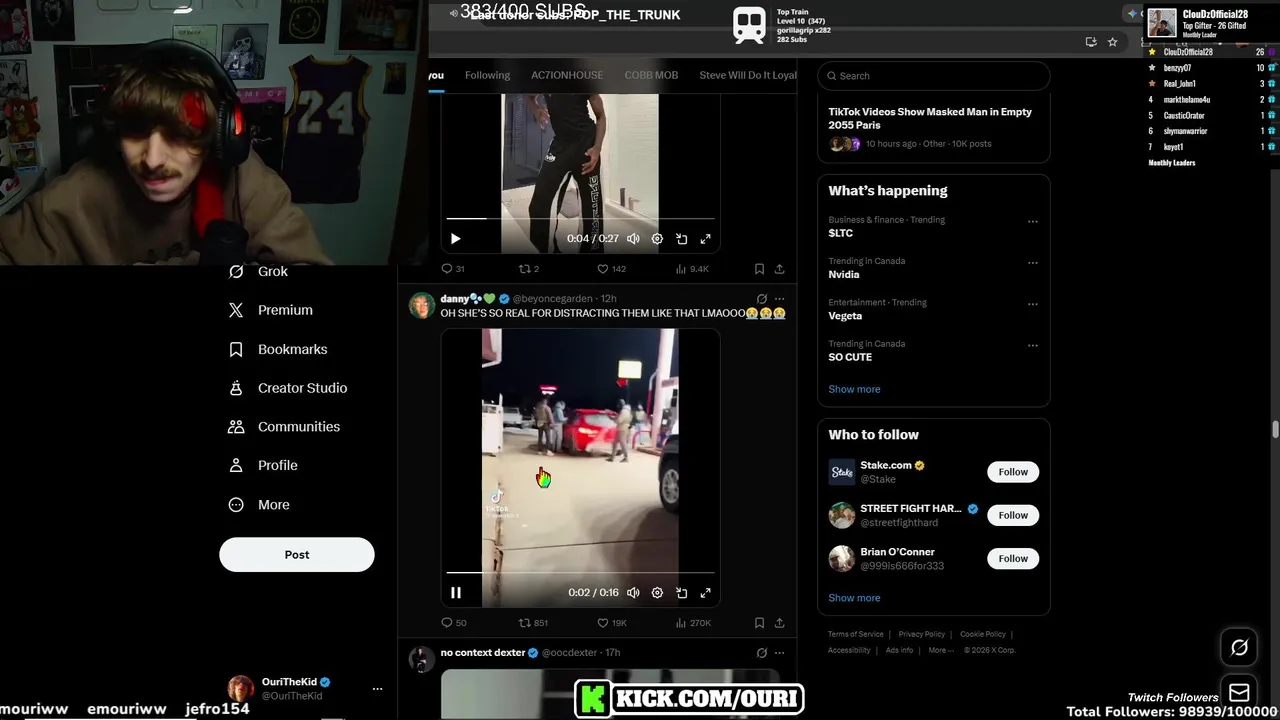The width and height of the screenshot is (1280, 720).
Task: Open more options on danny's post
Action: (x=779, y=299)
